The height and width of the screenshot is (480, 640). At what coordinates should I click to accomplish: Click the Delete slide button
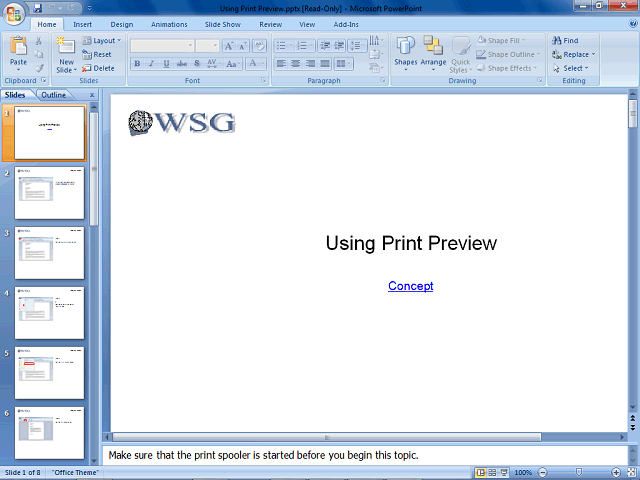tap(98, 68)
